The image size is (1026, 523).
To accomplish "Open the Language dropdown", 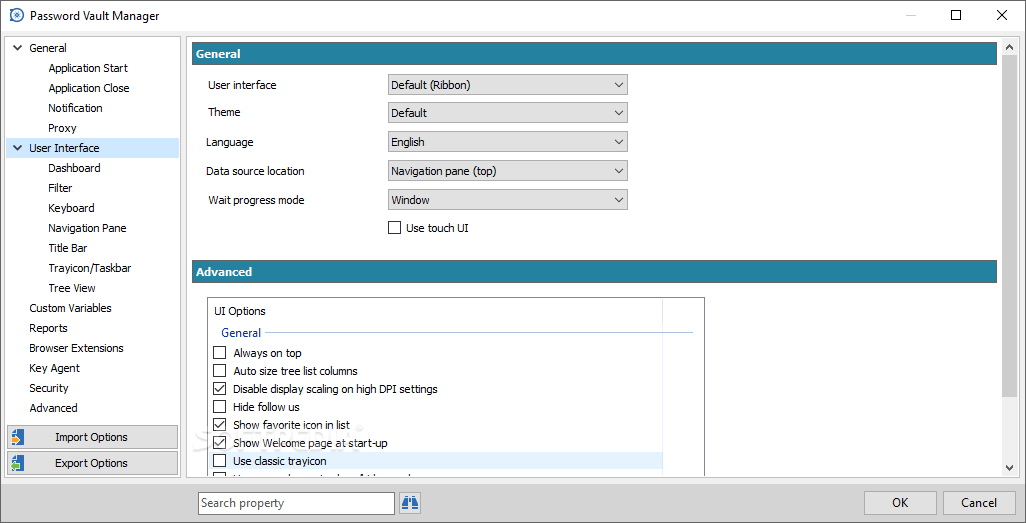I will point(508,142).
